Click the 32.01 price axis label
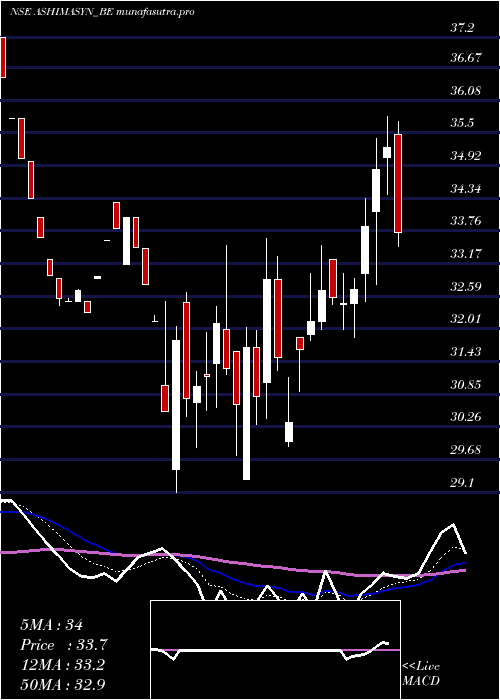The width and height of the screenshot is (500, 700). 465,319
